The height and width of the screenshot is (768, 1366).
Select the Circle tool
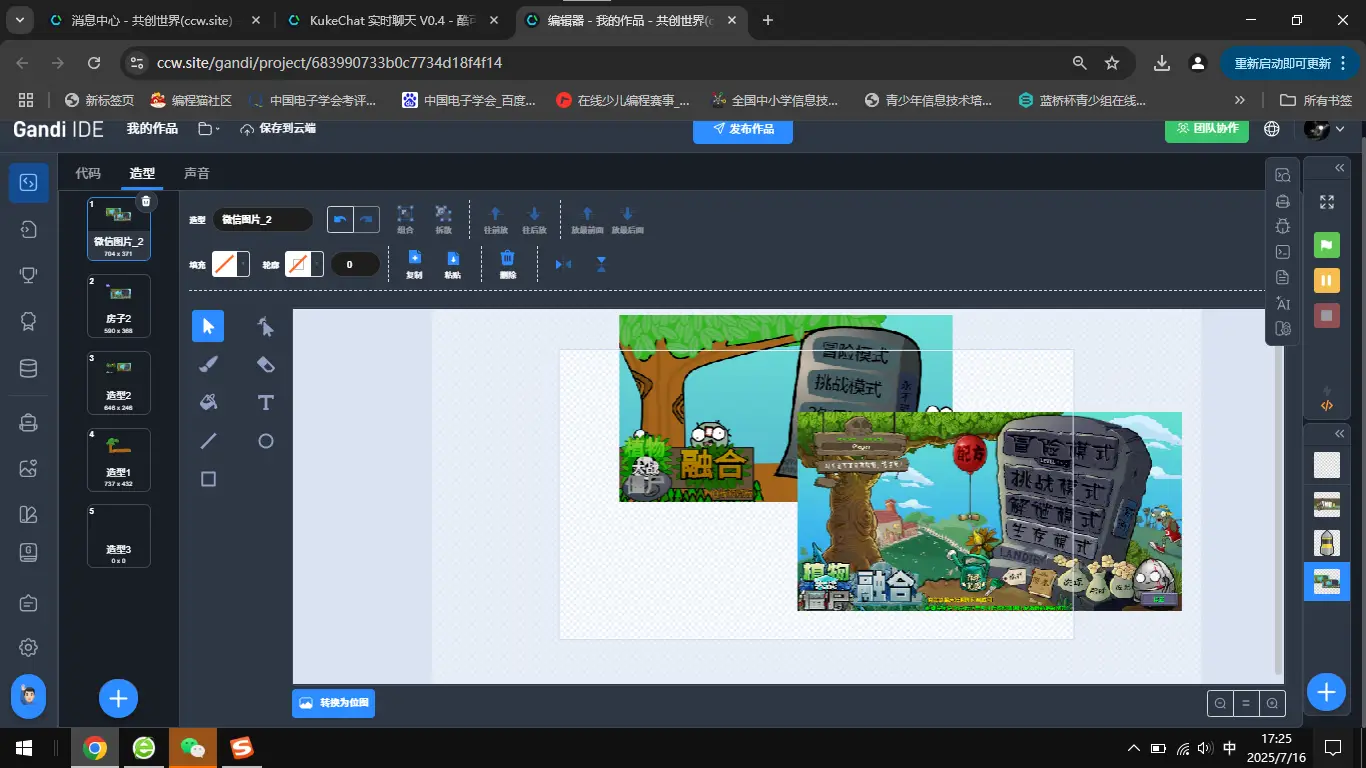[265, 441]
